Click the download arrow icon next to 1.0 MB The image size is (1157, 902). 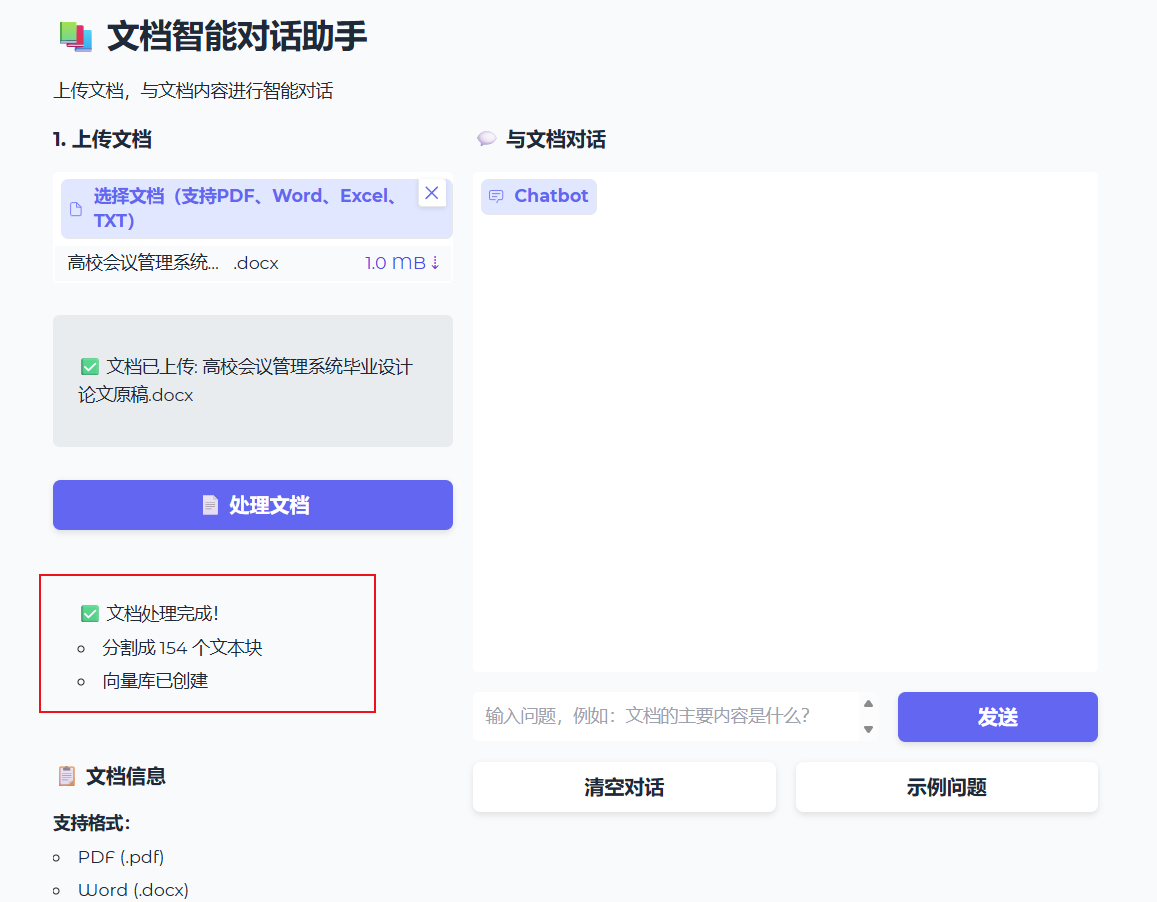click(436, 262)
